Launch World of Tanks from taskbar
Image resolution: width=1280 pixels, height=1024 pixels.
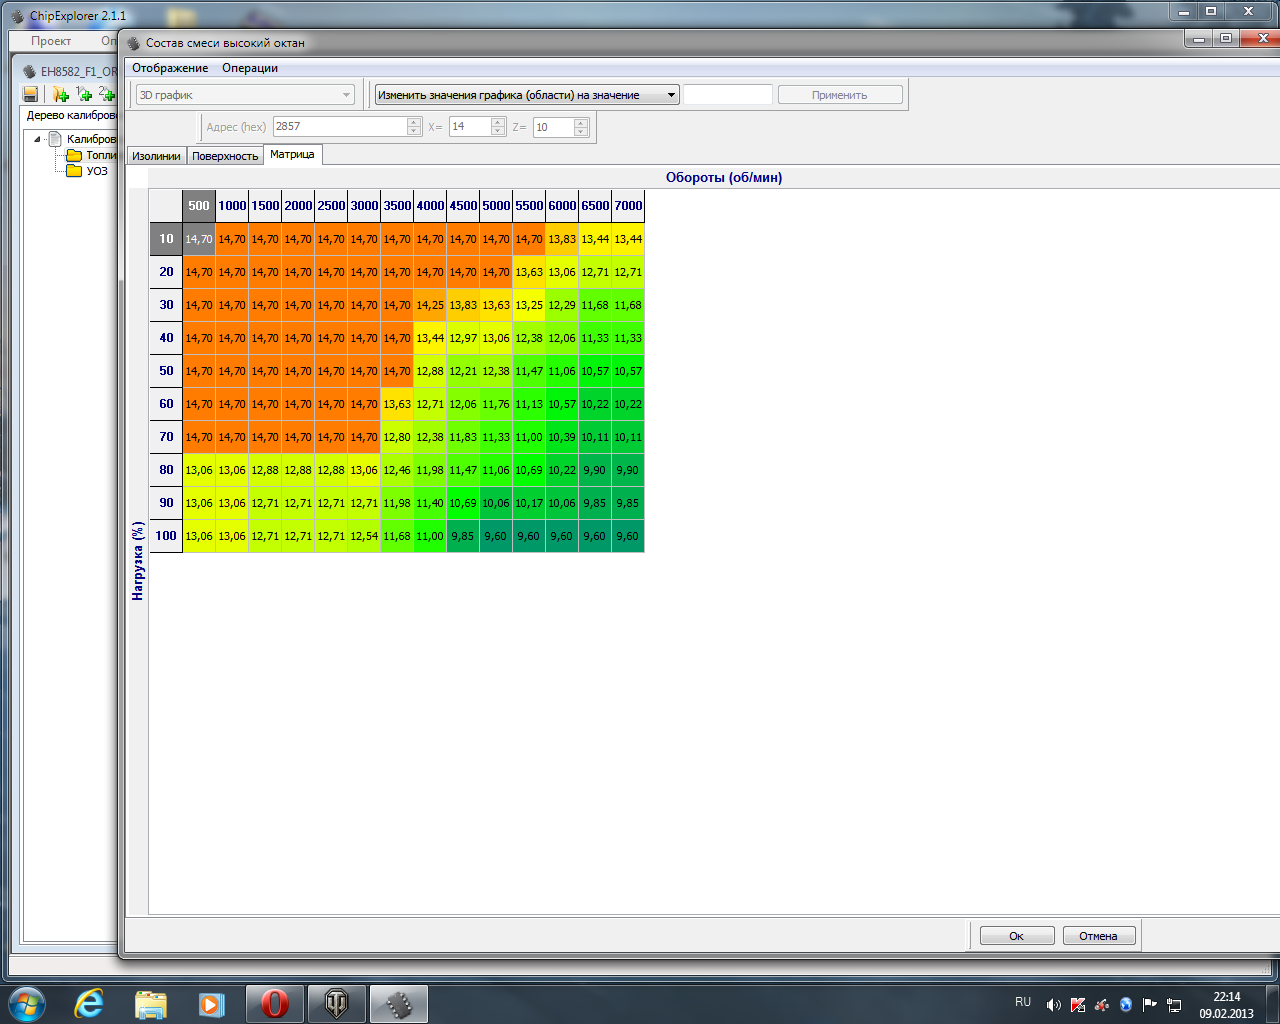(x=337, y=1003)
